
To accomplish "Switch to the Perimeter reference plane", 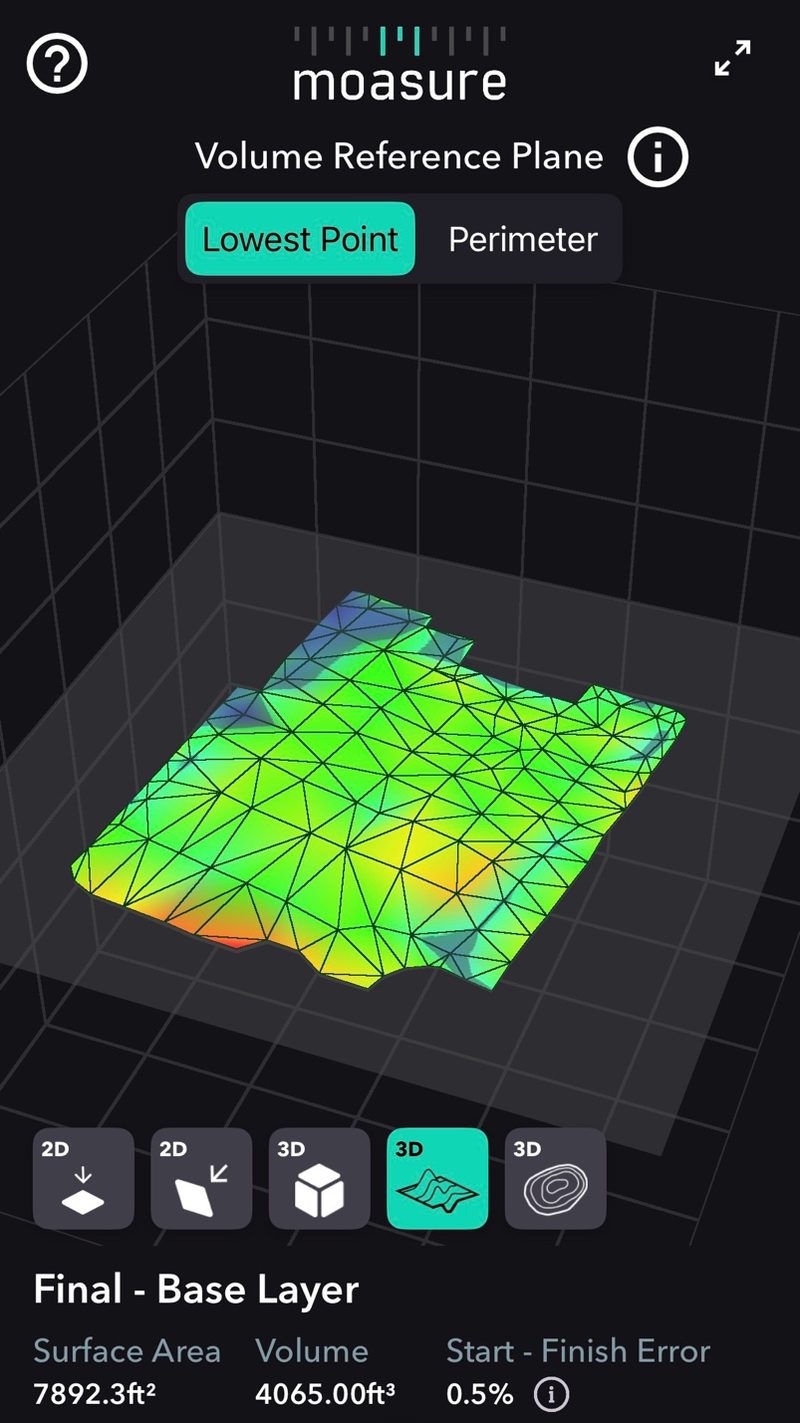I will click(x=522, y=239).
